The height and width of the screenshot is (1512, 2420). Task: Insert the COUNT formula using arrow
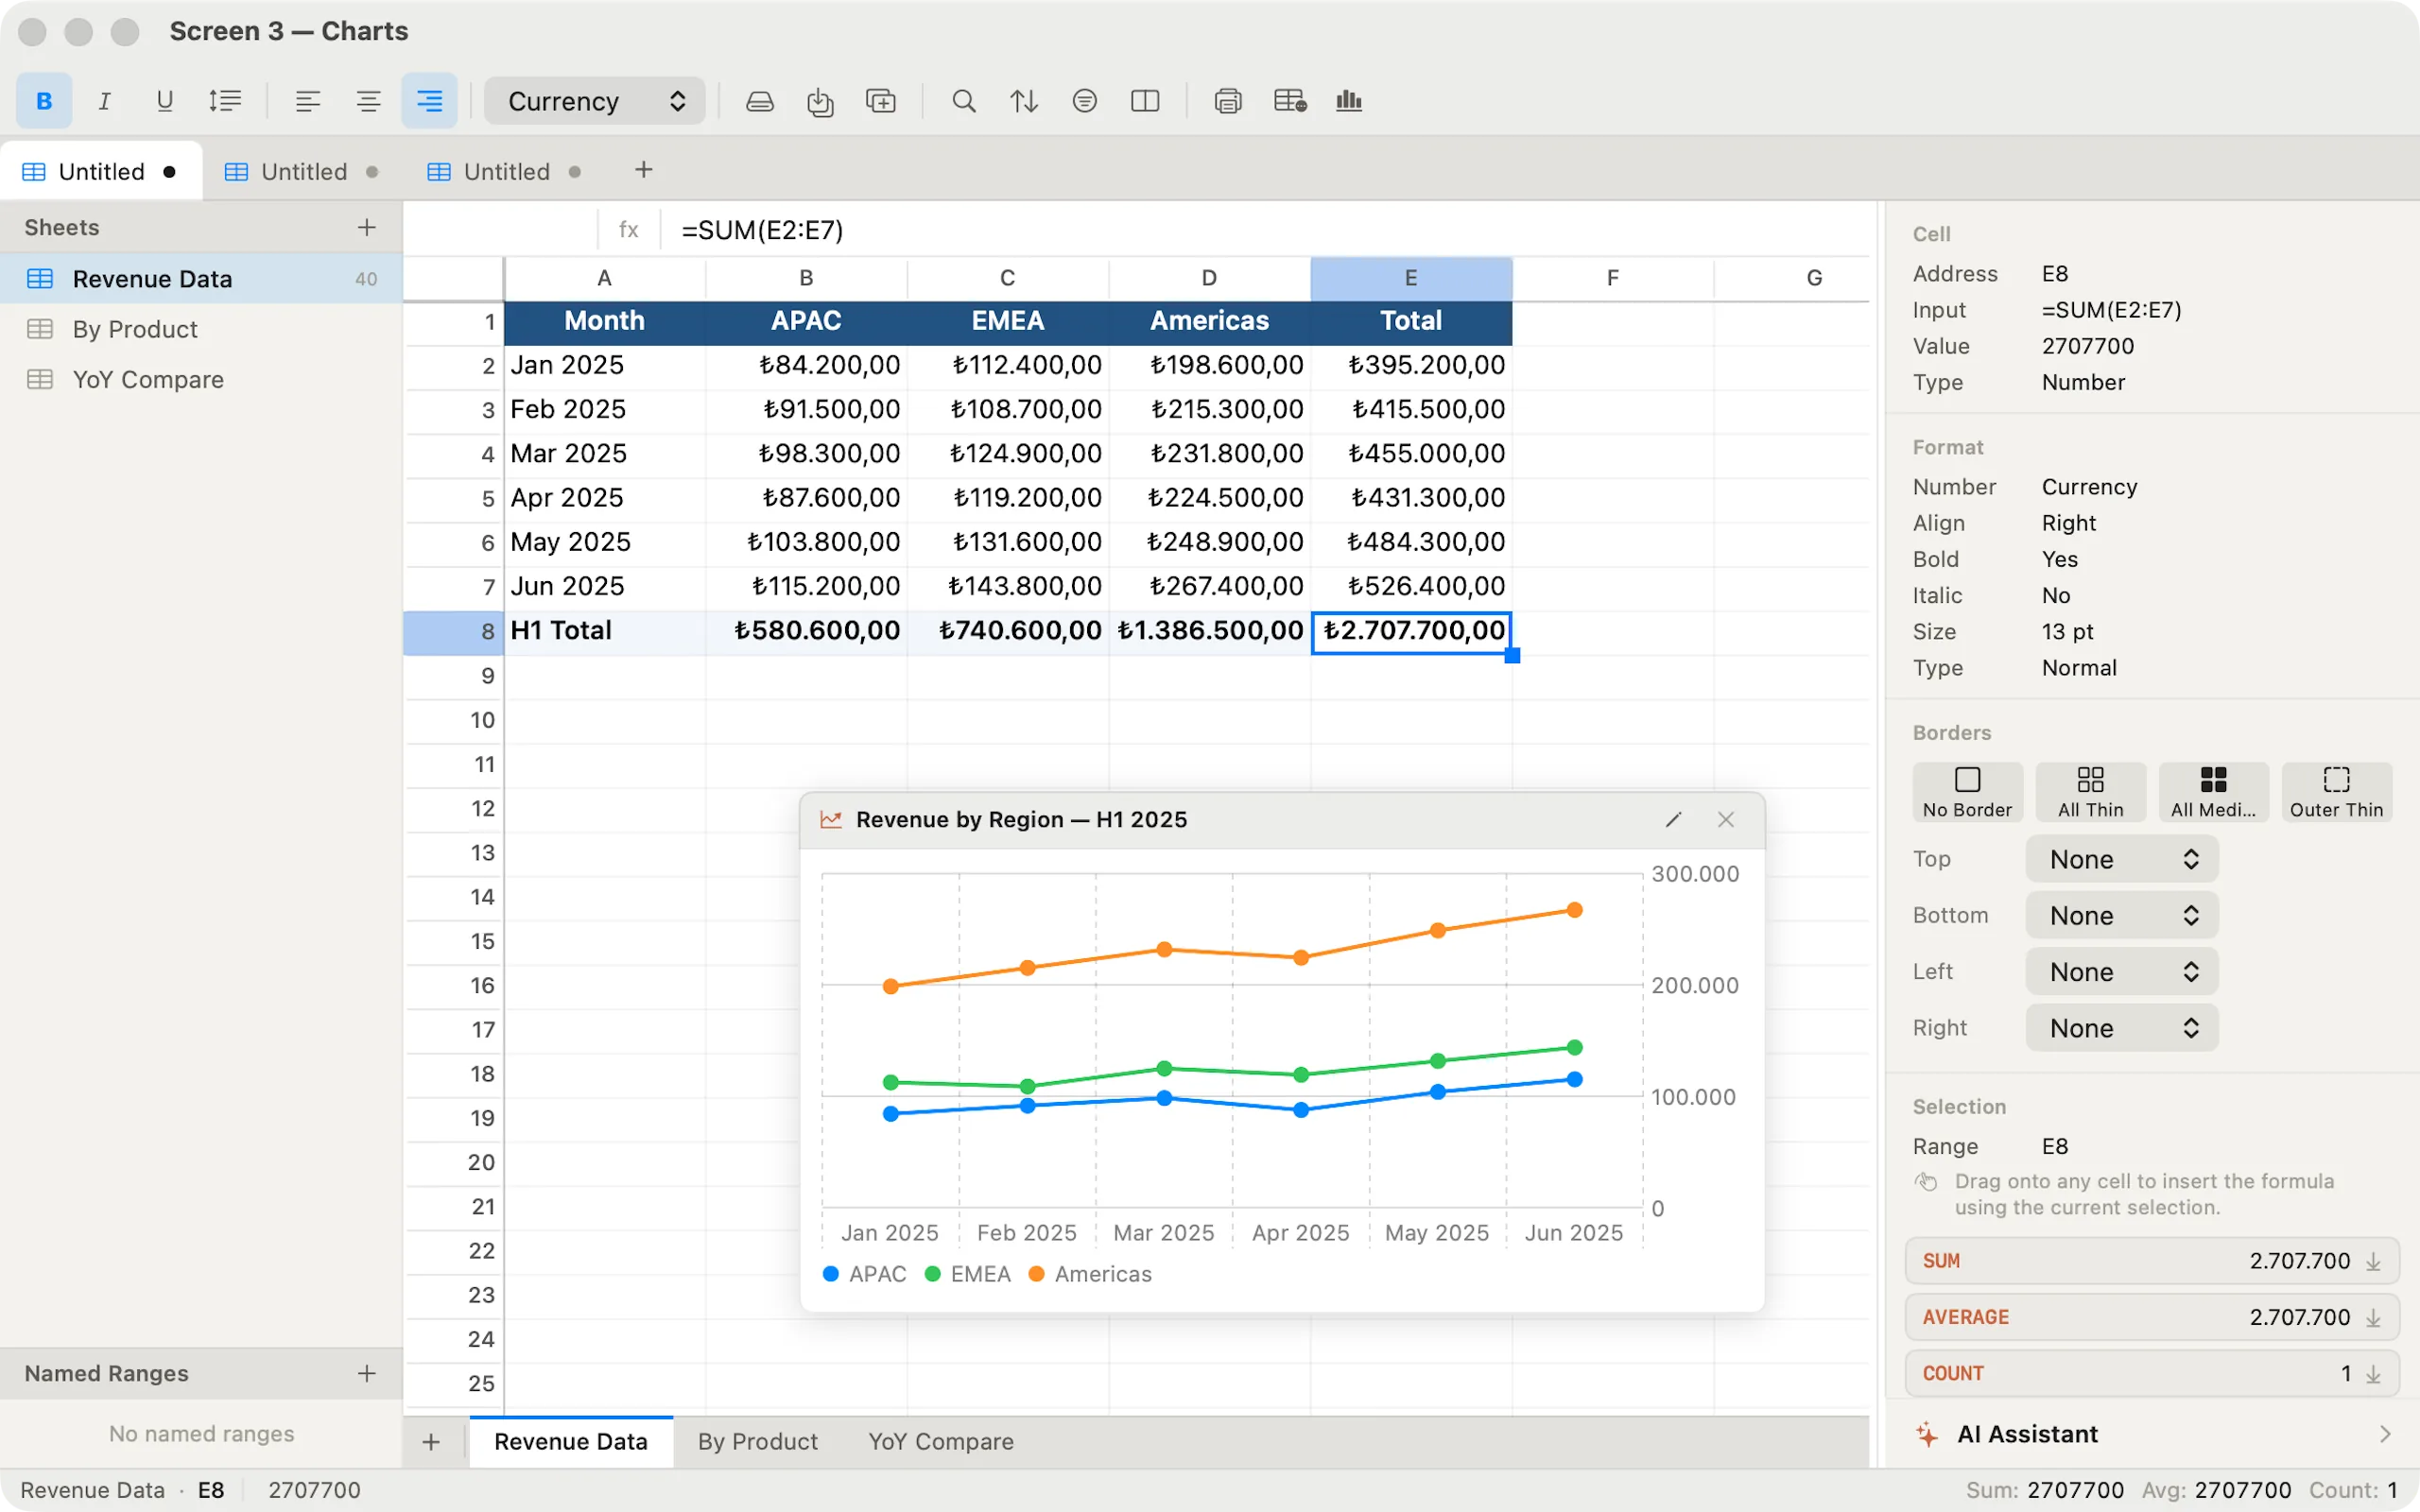(2373, 1374)
